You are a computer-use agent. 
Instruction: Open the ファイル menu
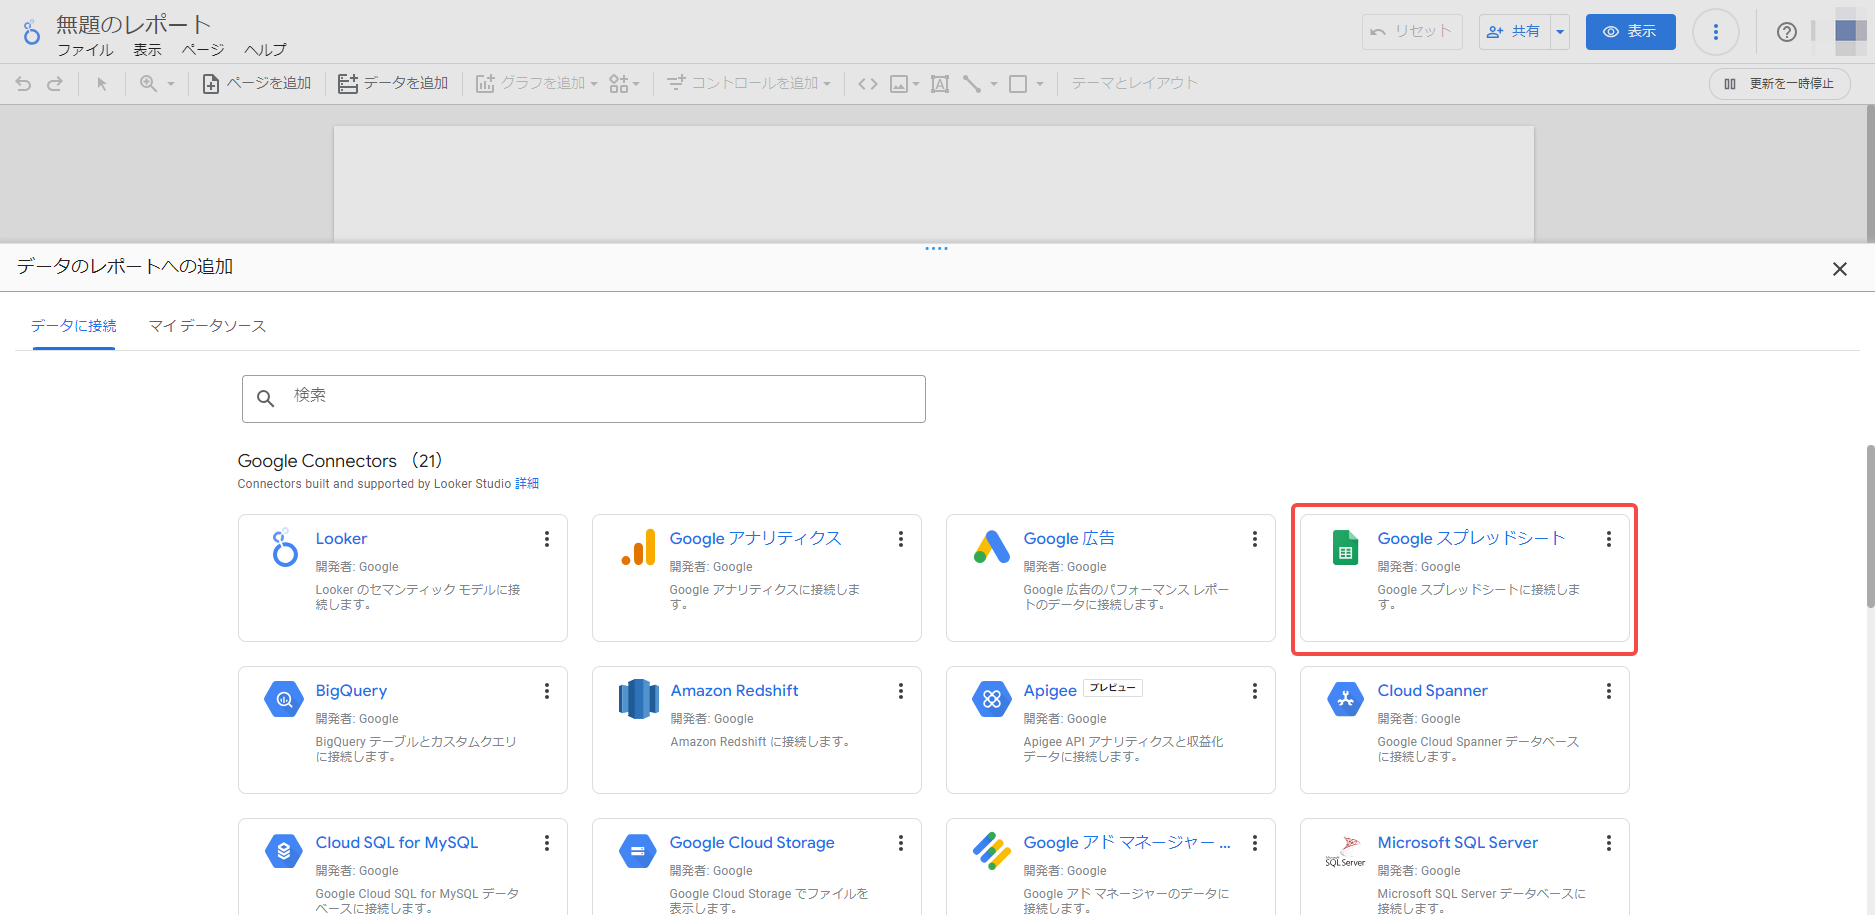85,50
